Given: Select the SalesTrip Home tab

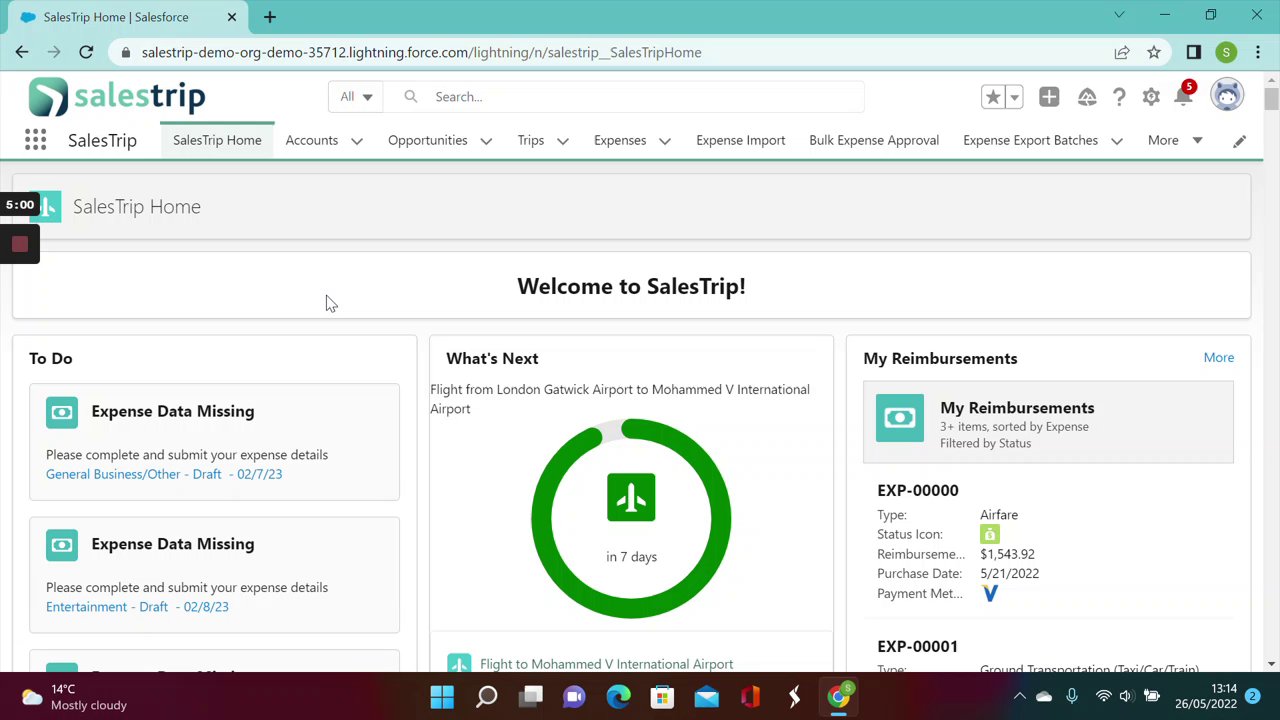Looking at the screenshot, I should pyautogui.click(x=217, y=140).
